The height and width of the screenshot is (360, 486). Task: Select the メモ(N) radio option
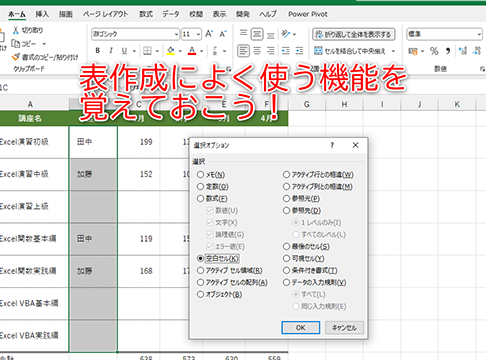click(x=200, y=174)
